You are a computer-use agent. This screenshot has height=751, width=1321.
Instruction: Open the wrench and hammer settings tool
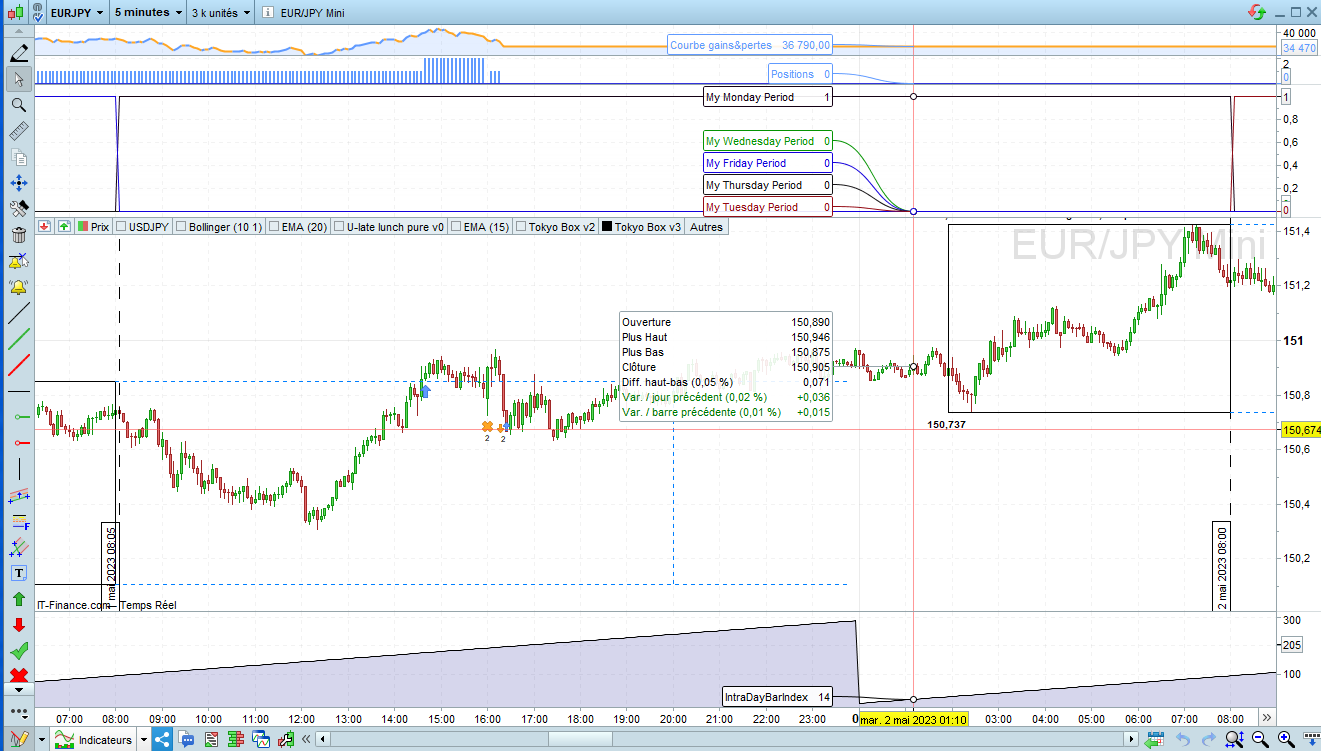[18, 209]
